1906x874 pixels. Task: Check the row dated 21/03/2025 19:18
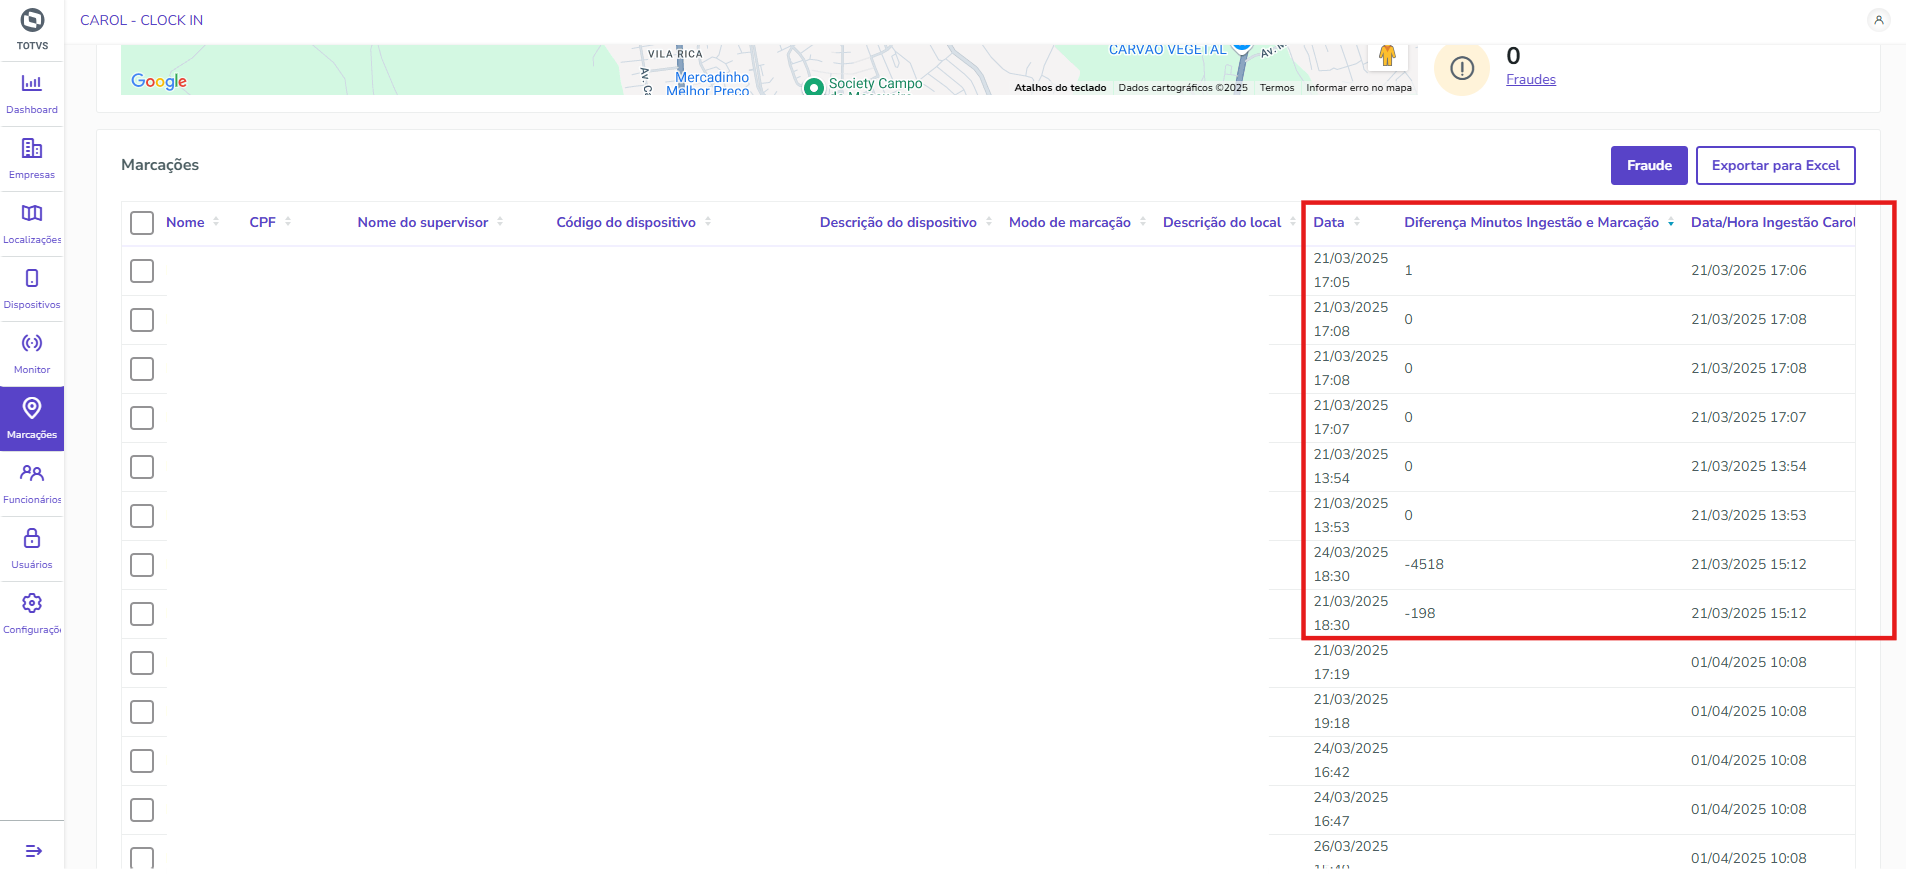point(142,712)
